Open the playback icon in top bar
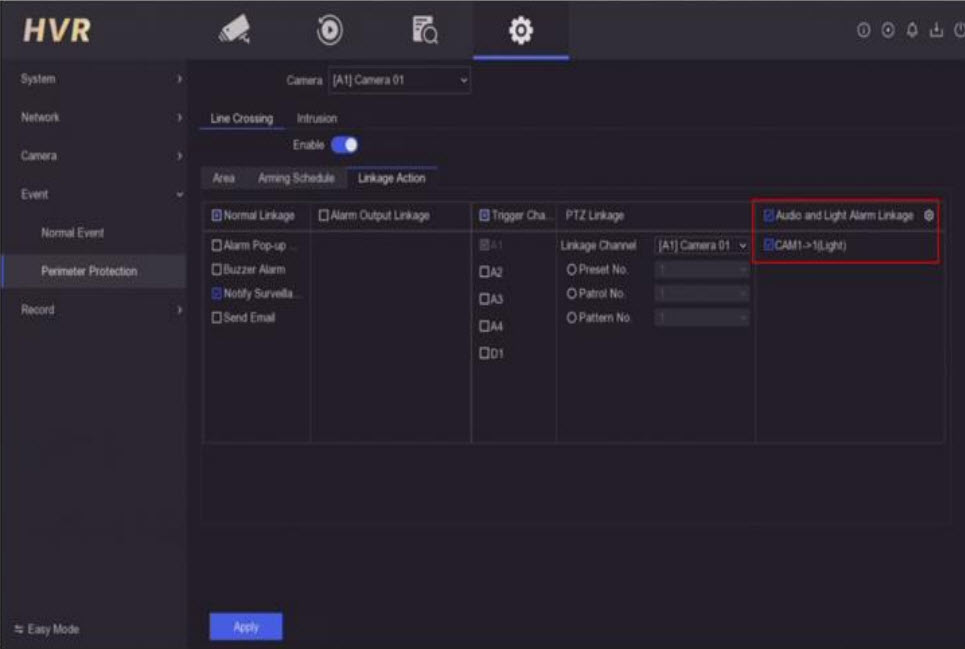The height and width of the screenshot is (649, 965). [327, 30]
